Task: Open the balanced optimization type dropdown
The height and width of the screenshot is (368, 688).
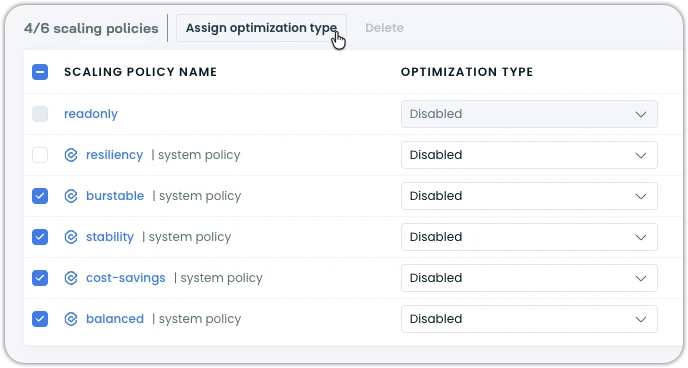Action: click(x=529, y=319)
